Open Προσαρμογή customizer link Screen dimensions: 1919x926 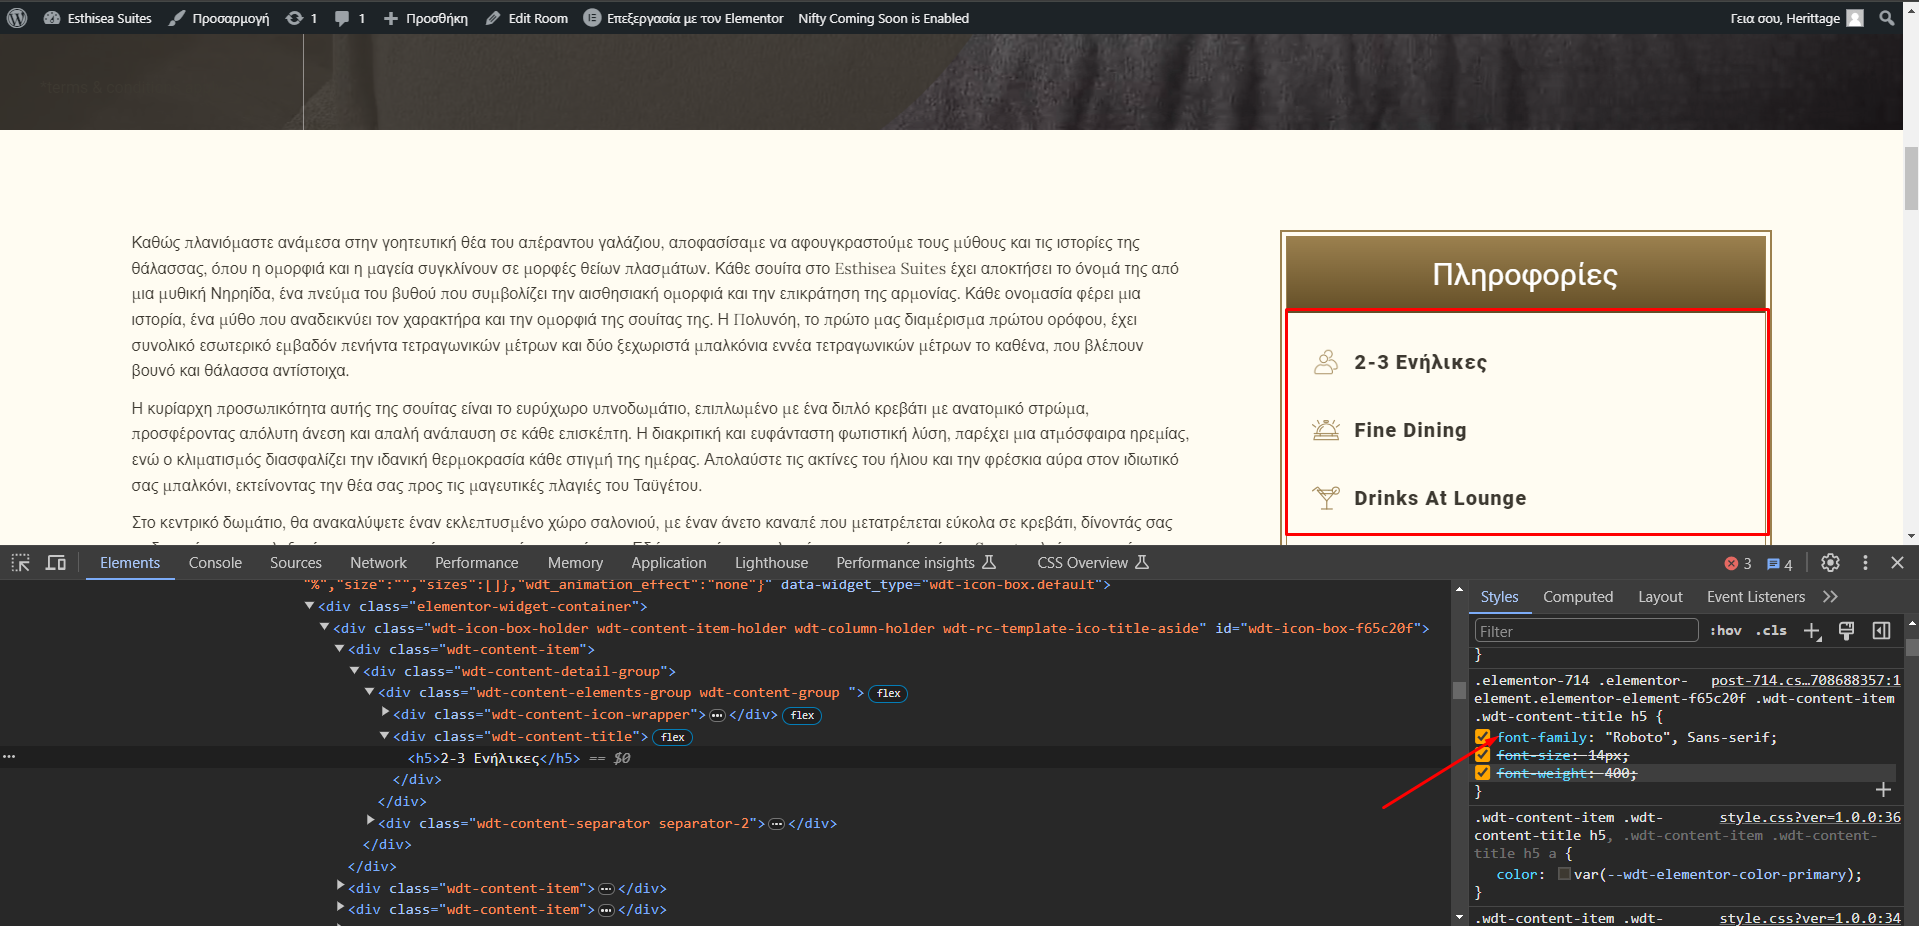click(219, 18)
